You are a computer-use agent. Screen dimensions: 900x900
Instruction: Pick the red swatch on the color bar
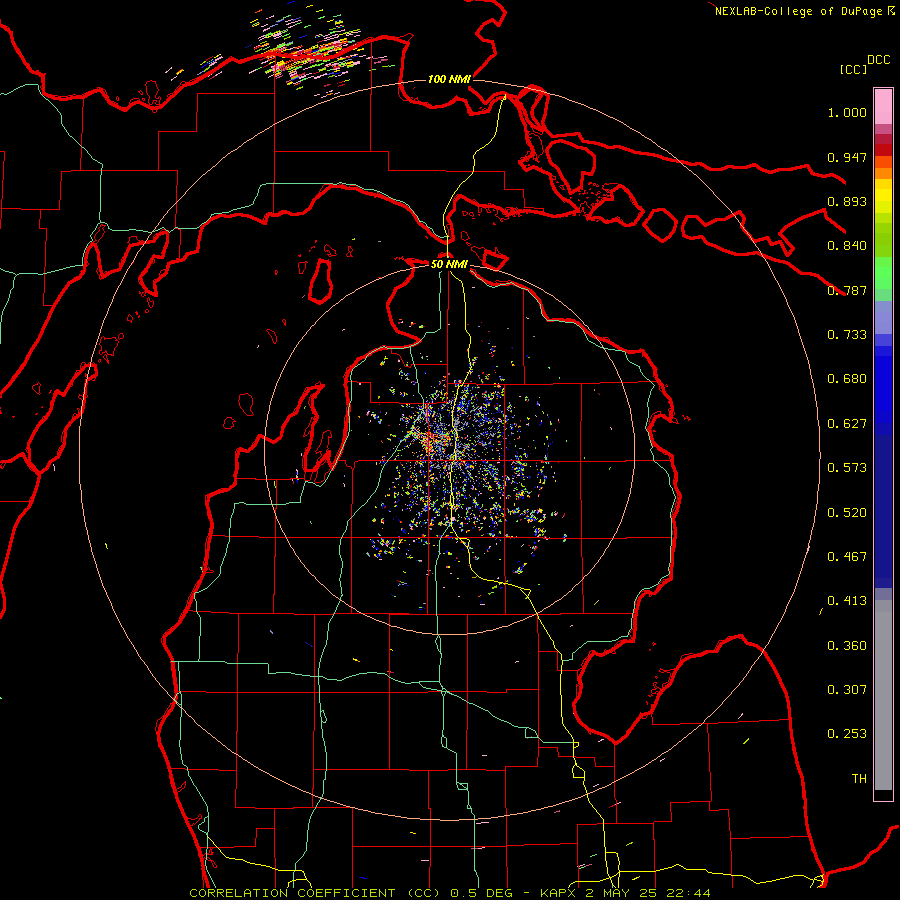pos(883,150)
